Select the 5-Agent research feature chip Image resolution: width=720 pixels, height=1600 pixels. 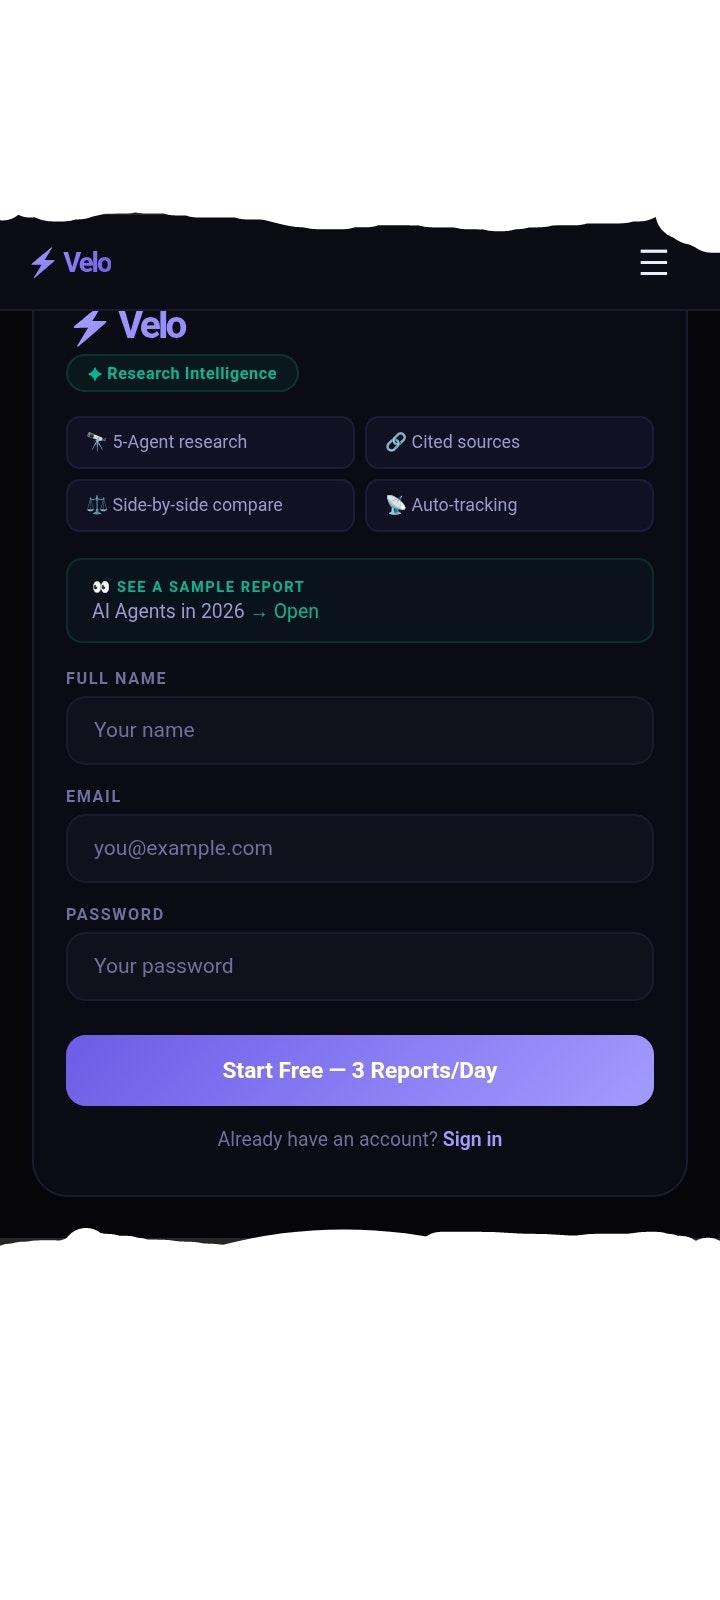point(210,442)
